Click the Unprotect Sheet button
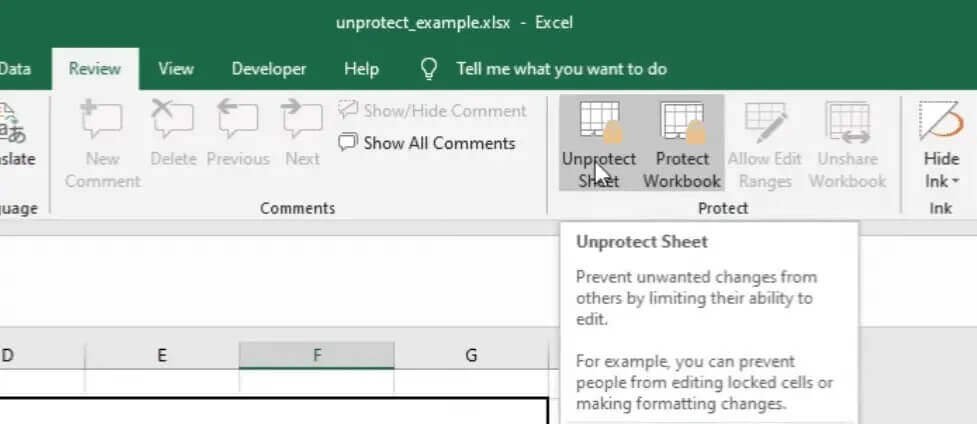Screen dimensions: 977x424 [599, 143]
